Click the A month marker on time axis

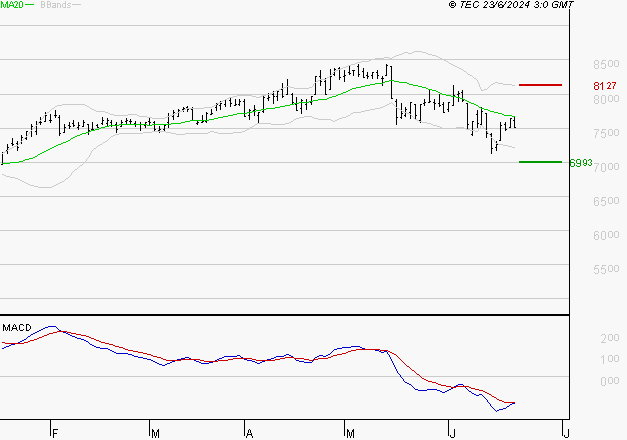click(x=249, y=434)
